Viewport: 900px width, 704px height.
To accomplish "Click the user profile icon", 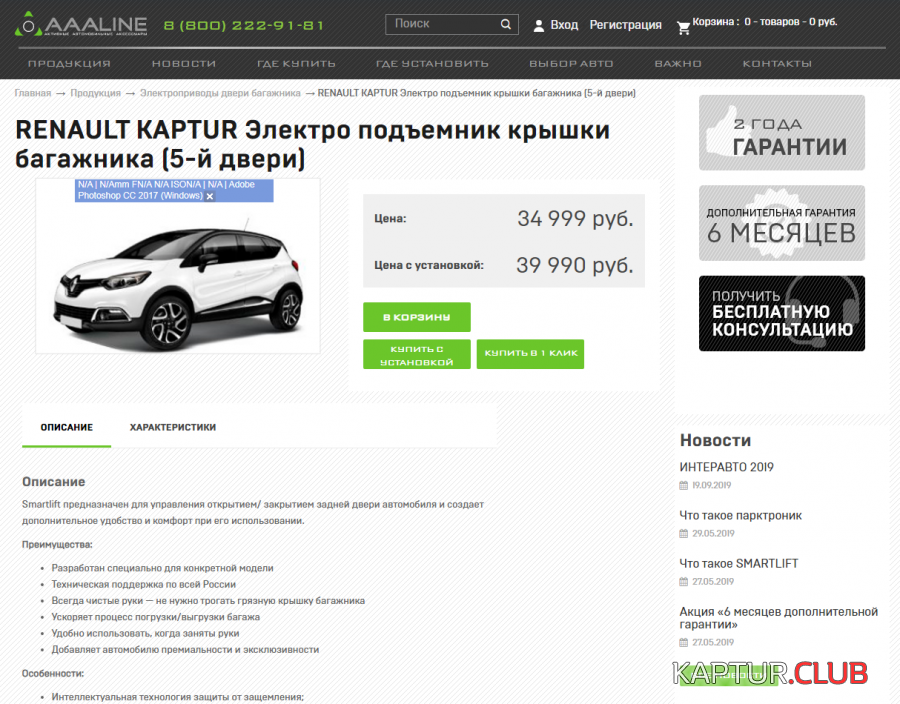I will pyautogui.click(x=538, y=26).
